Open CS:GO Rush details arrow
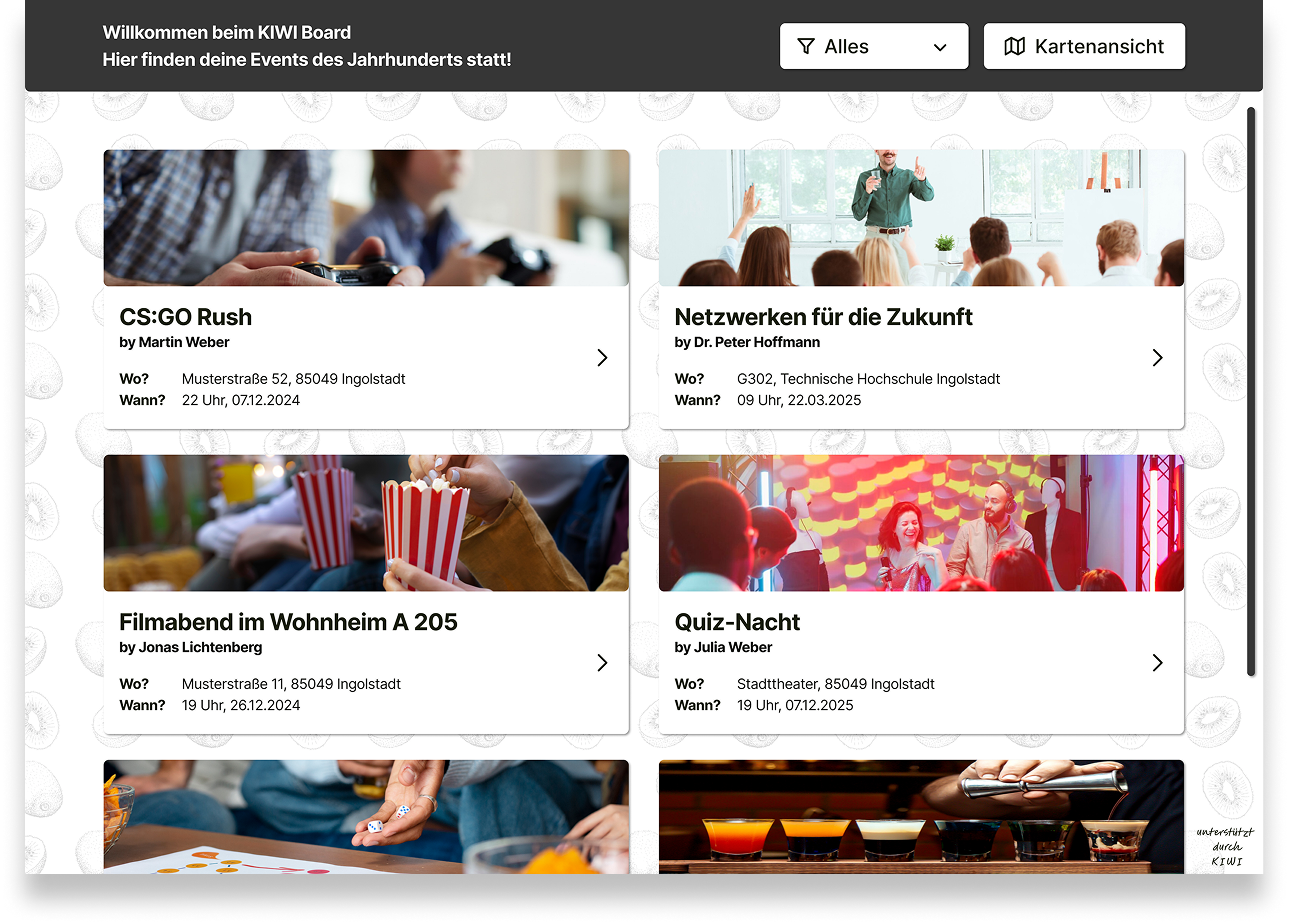Viewport: 1289px width, 924px height. 602,358
